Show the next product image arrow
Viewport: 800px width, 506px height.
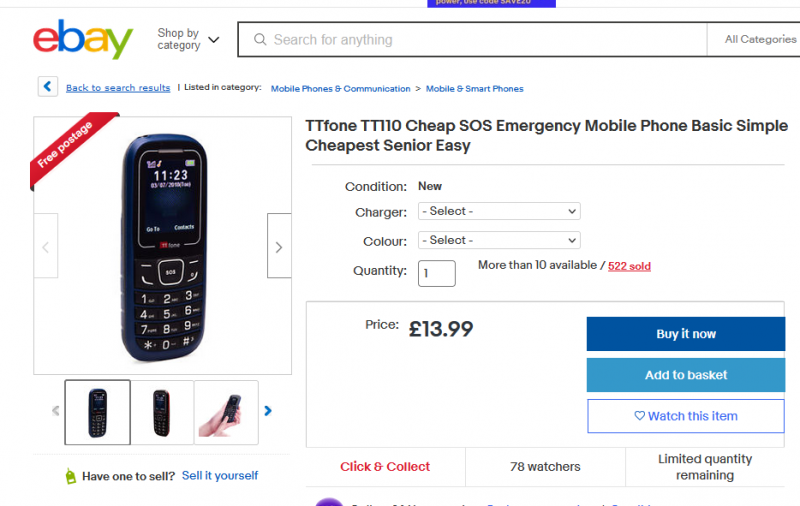[x=279, y=246]
